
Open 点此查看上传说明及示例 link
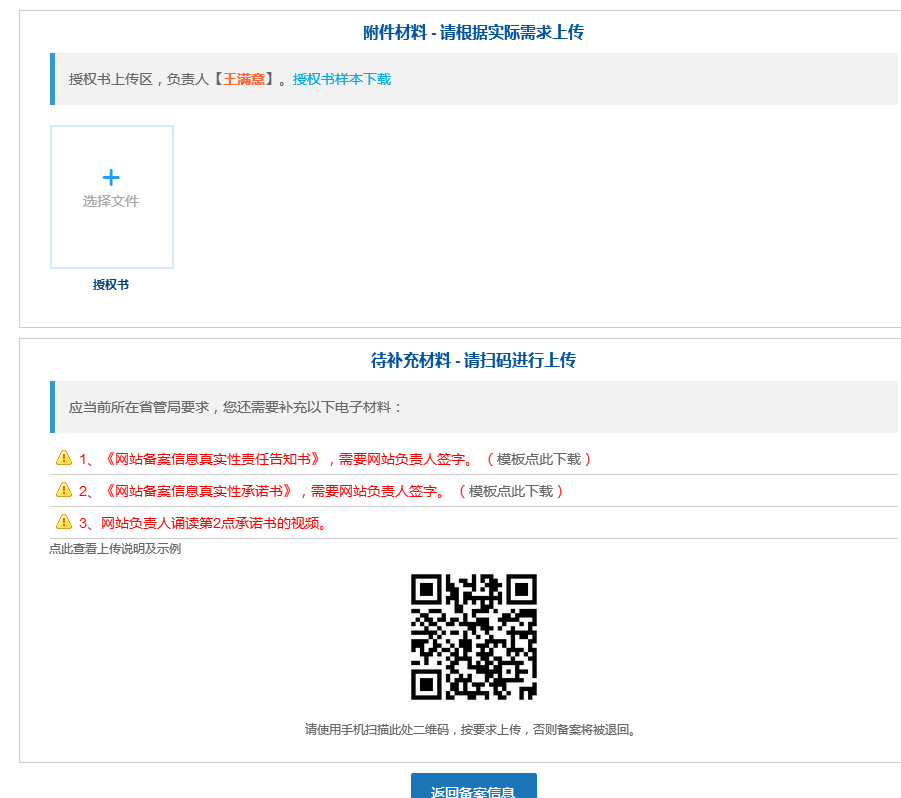[115, 548]
